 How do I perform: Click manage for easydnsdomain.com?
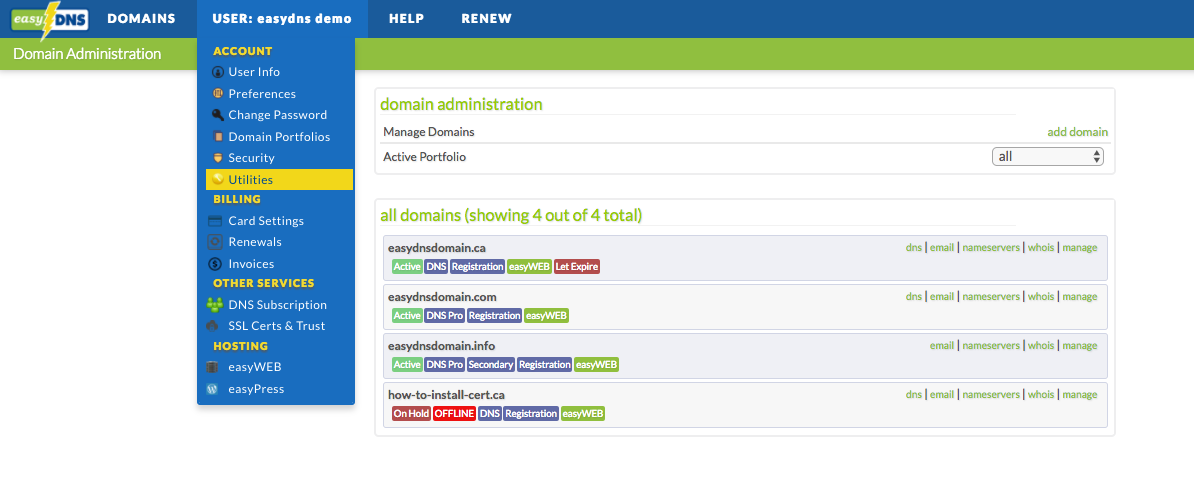[x=1080, y=296]
